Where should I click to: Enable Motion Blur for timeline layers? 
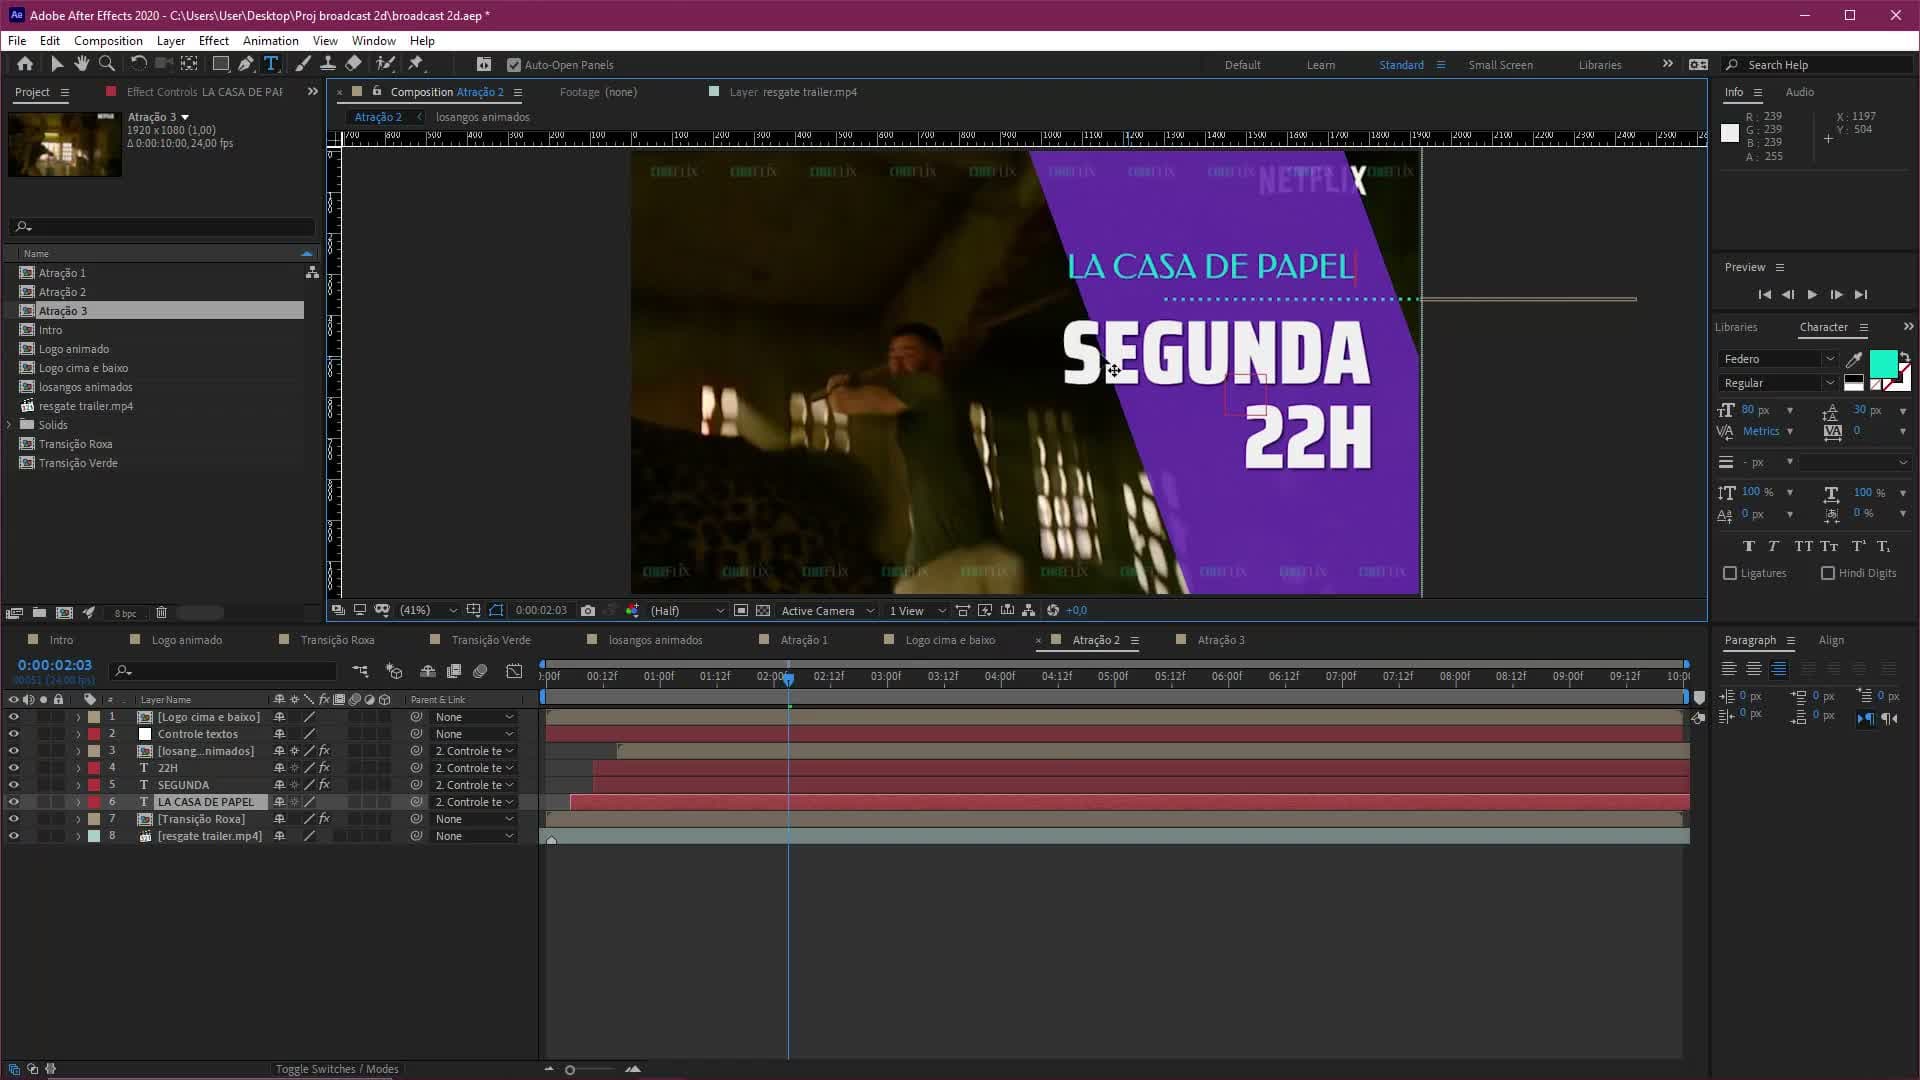click(x=480, y=671)
